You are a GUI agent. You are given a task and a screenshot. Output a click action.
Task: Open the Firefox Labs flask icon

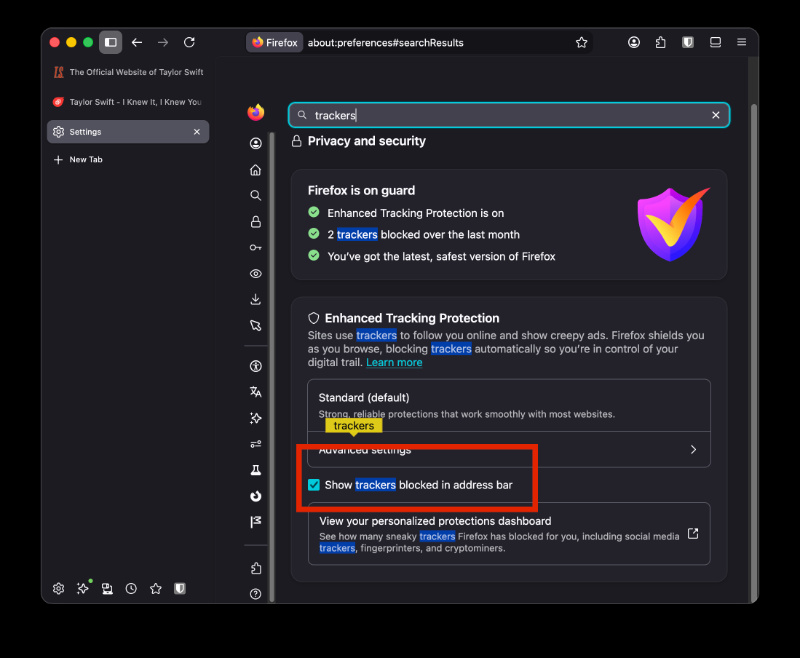[256, 470]
